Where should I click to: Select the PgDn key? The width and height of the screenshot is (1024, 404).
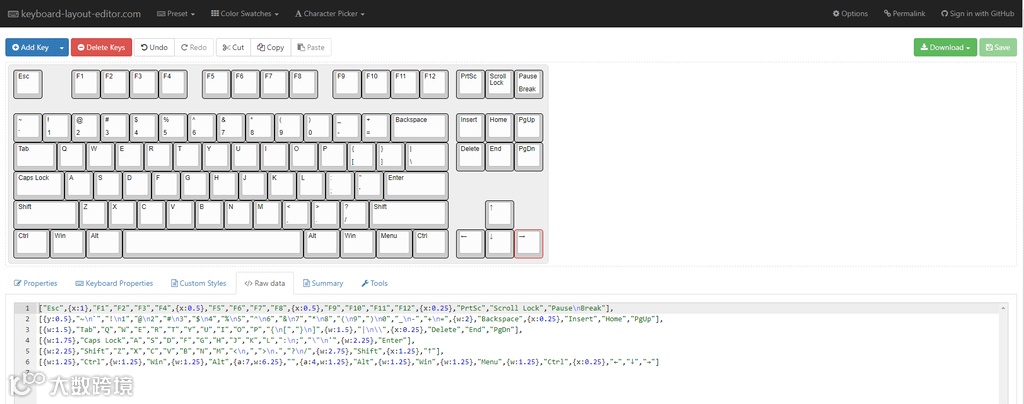click(x=528, y=156)
